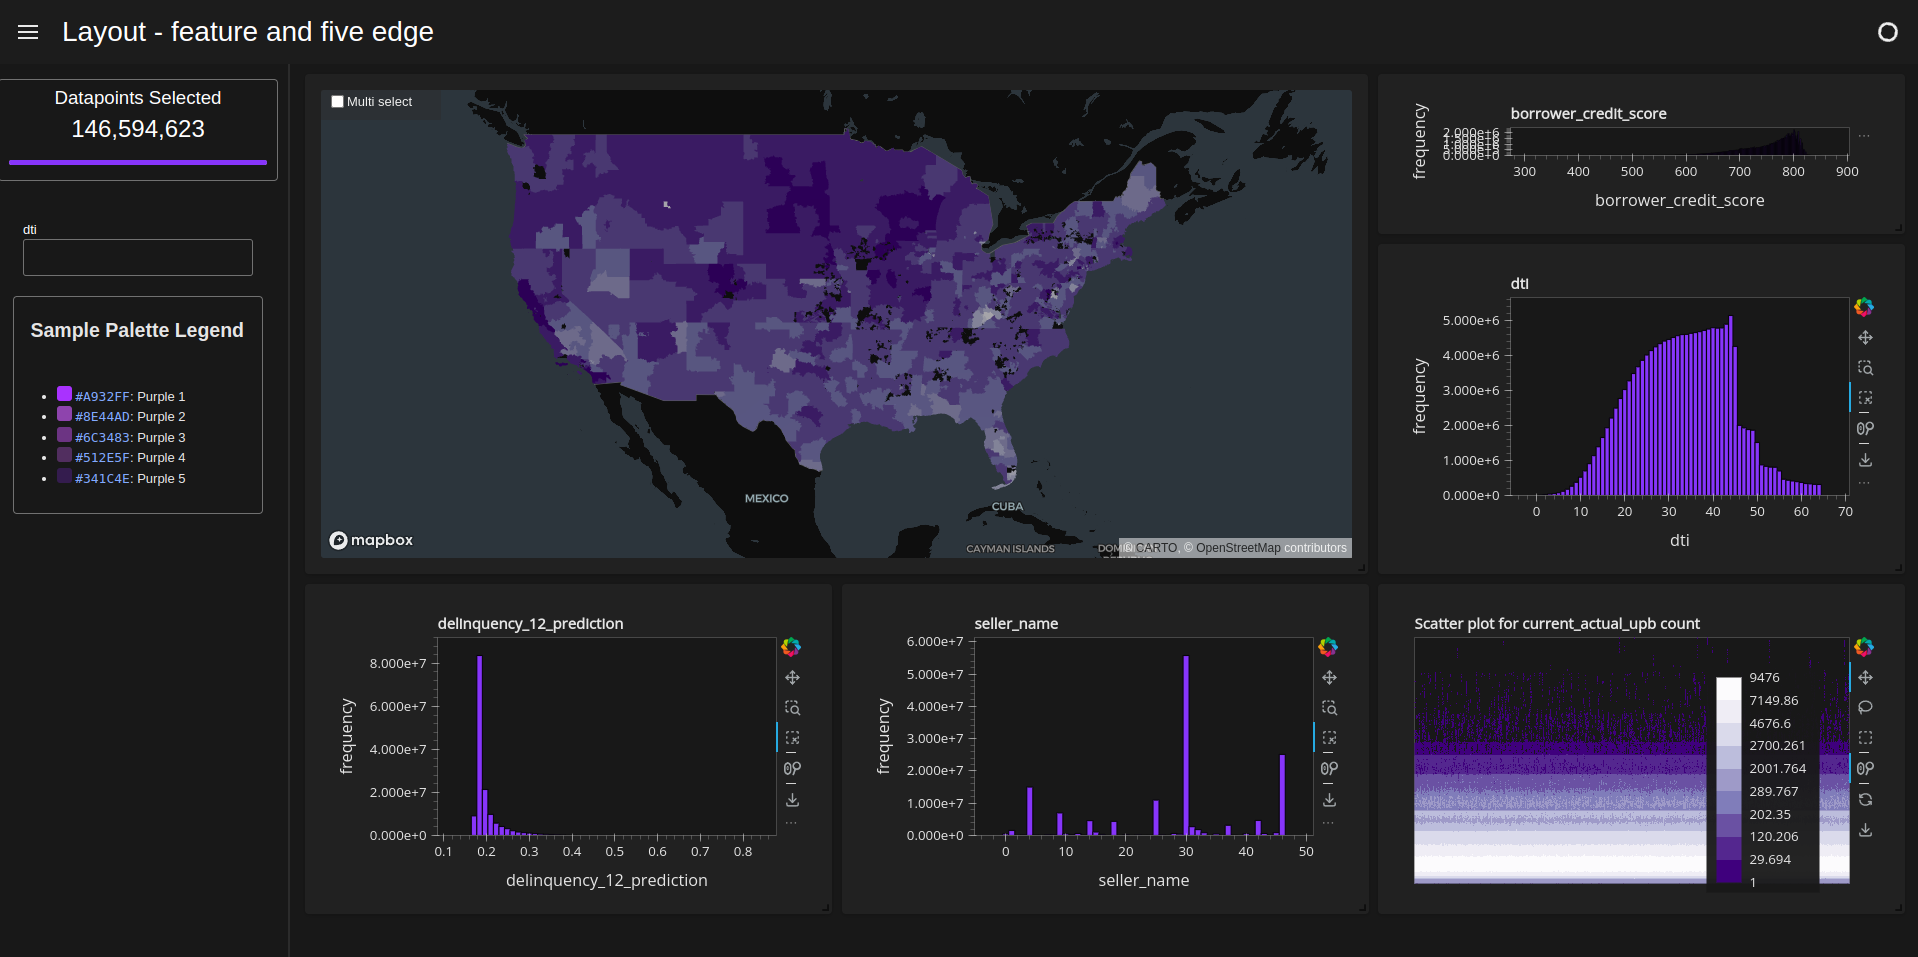Select the Box Select tool on the seller_name chart
This screenshot has width=1918, height=957.
coord(1329,738)
